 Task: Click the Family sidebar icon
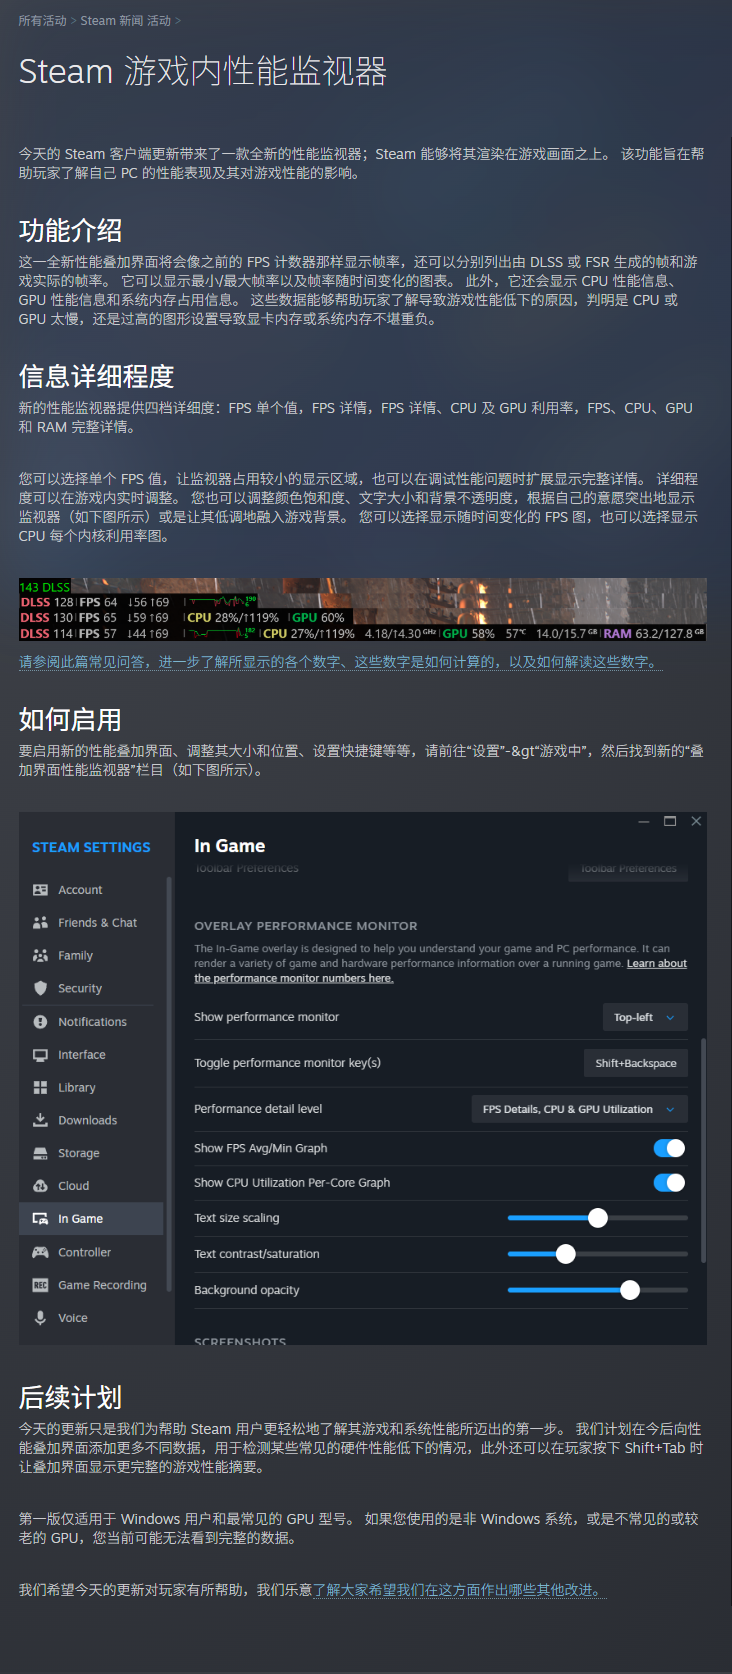[x=40, y=956]
